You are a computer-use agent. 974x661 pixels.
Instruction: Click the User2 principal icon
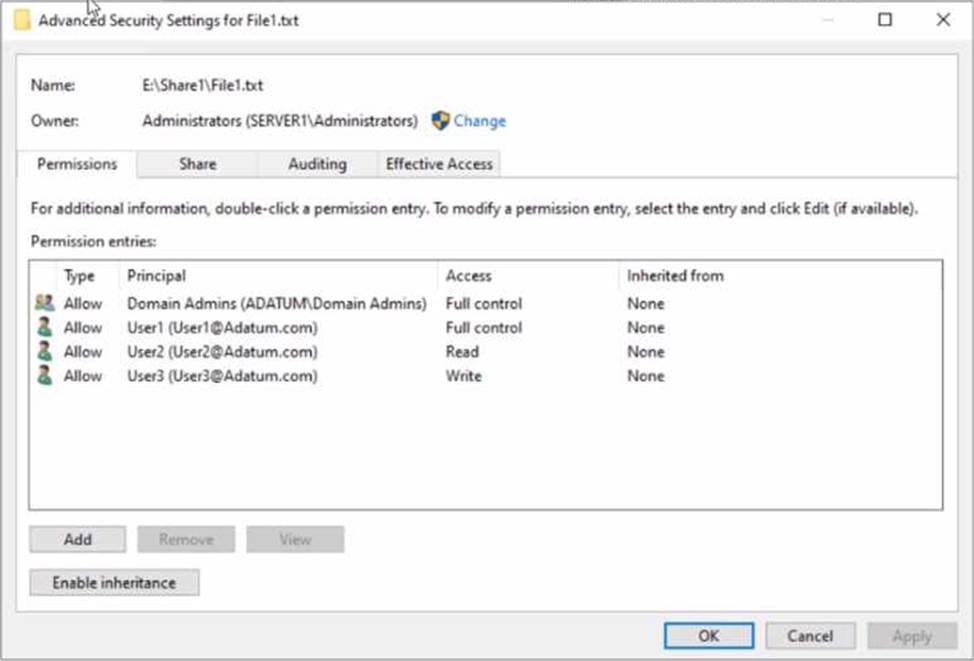pos(43,351)
